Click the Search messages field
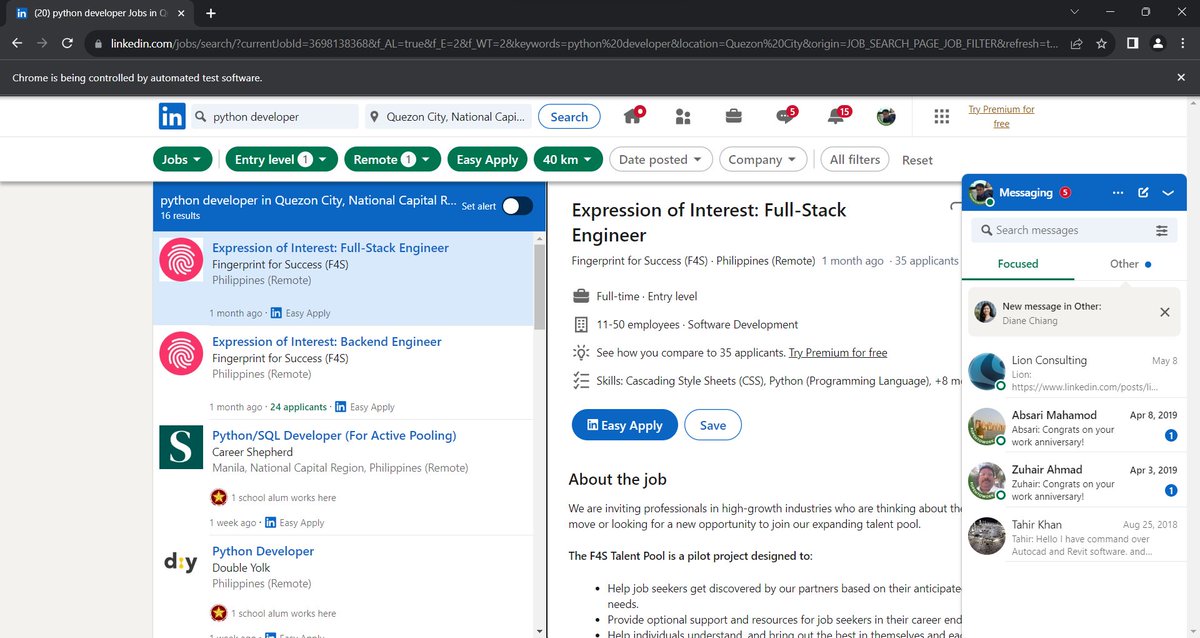Image resolution: width=1200 pixels, height=638 pixels. (x=1074, y=230)
